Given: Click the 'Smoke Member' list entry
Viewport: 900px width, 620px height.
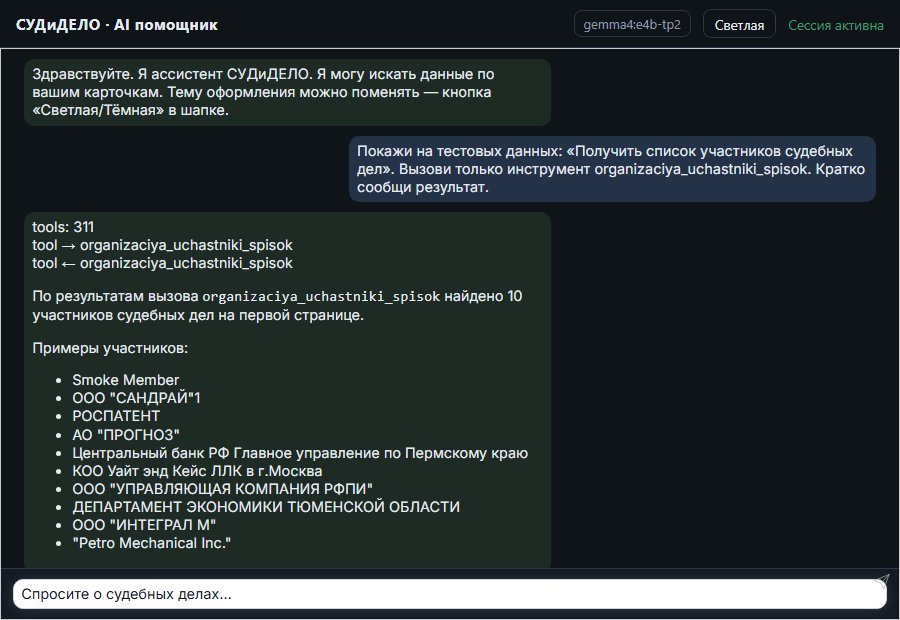Looking at the screenshot, I should point(126,380).
